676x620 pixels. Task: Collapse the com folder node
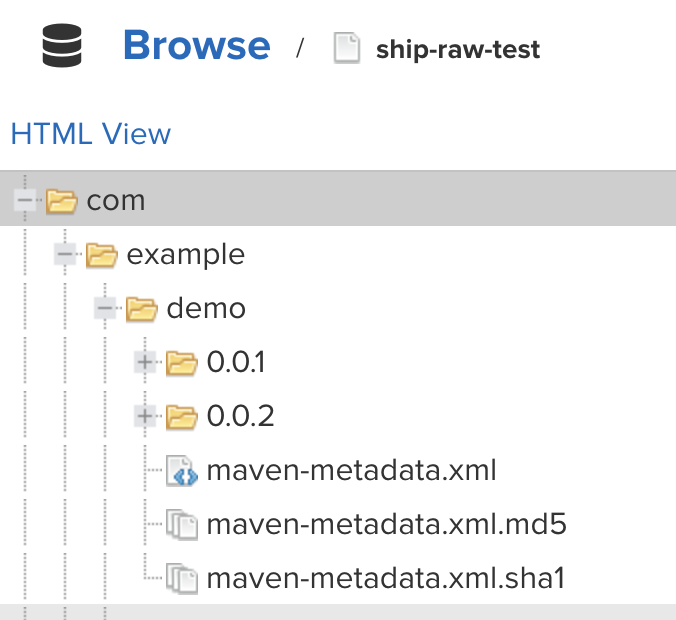(26, 201)
